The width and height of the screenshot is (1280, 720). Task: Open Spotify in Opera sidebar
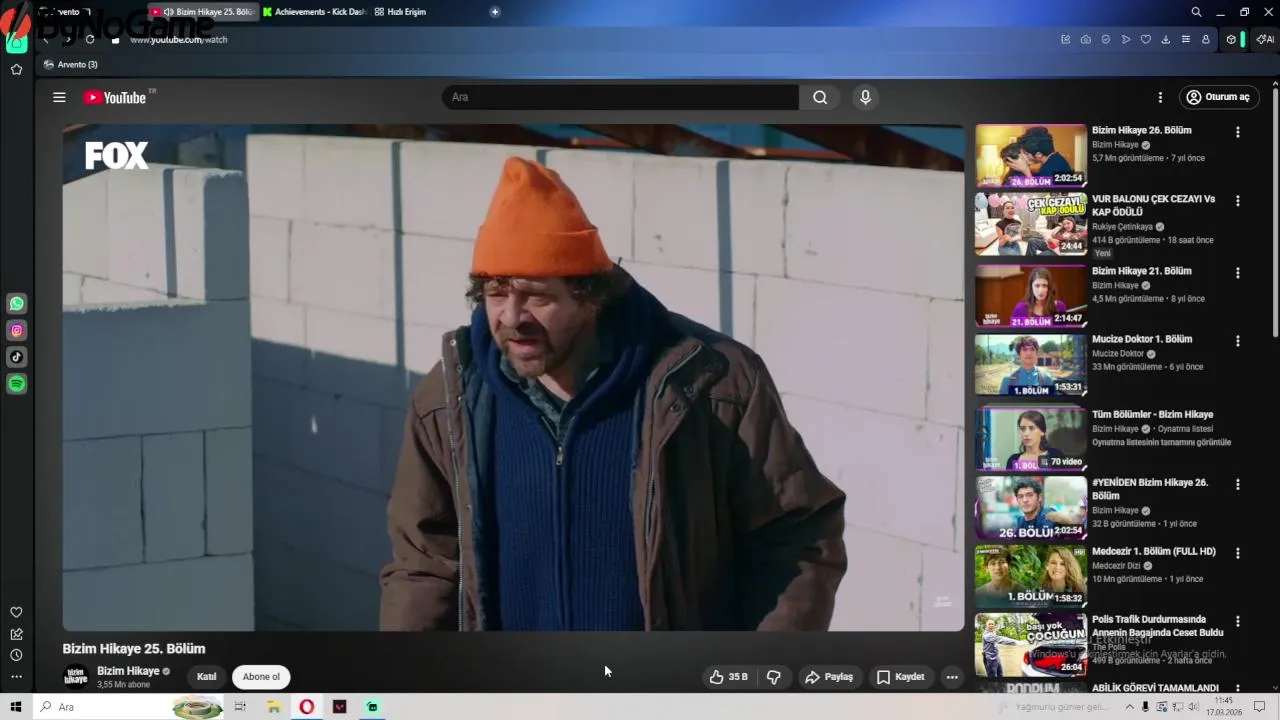(17, 384)
